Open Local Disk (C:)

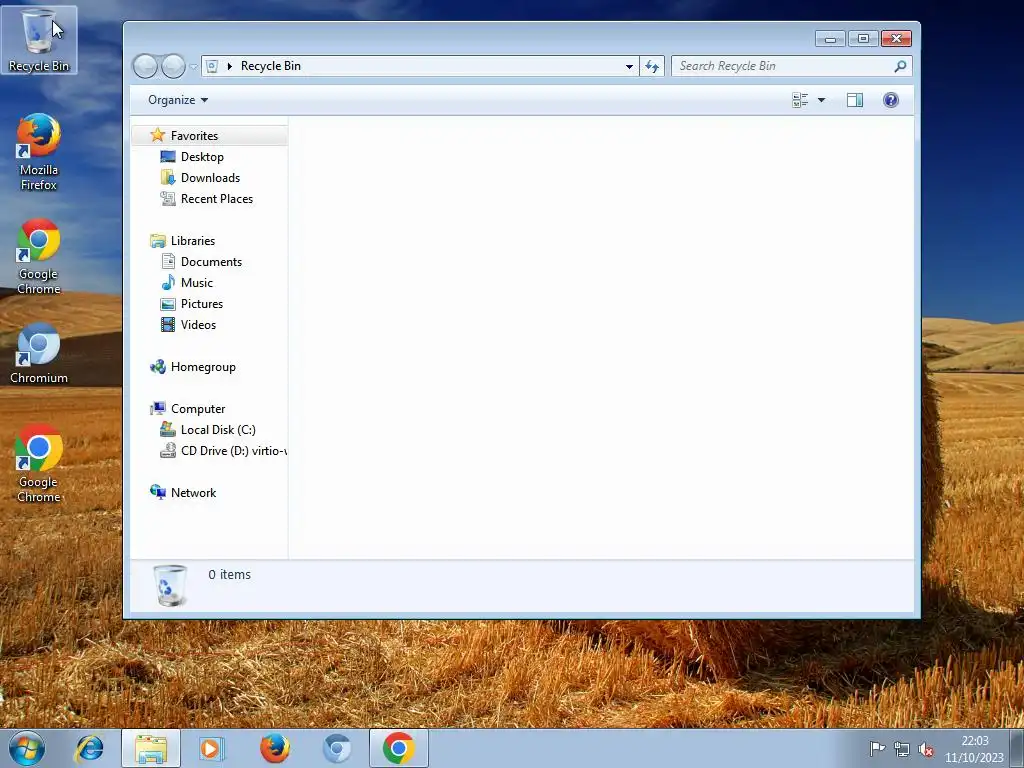[x=218, y=429]
